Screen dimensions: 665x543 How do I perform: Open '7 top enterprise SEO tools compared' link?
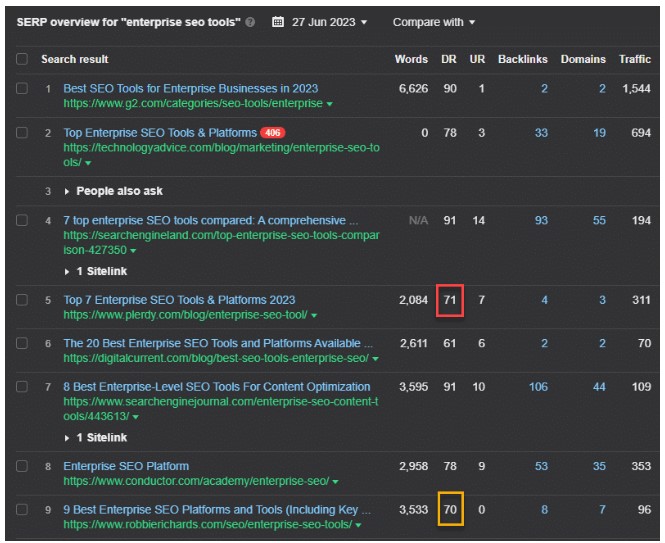(x=210, y=220)
